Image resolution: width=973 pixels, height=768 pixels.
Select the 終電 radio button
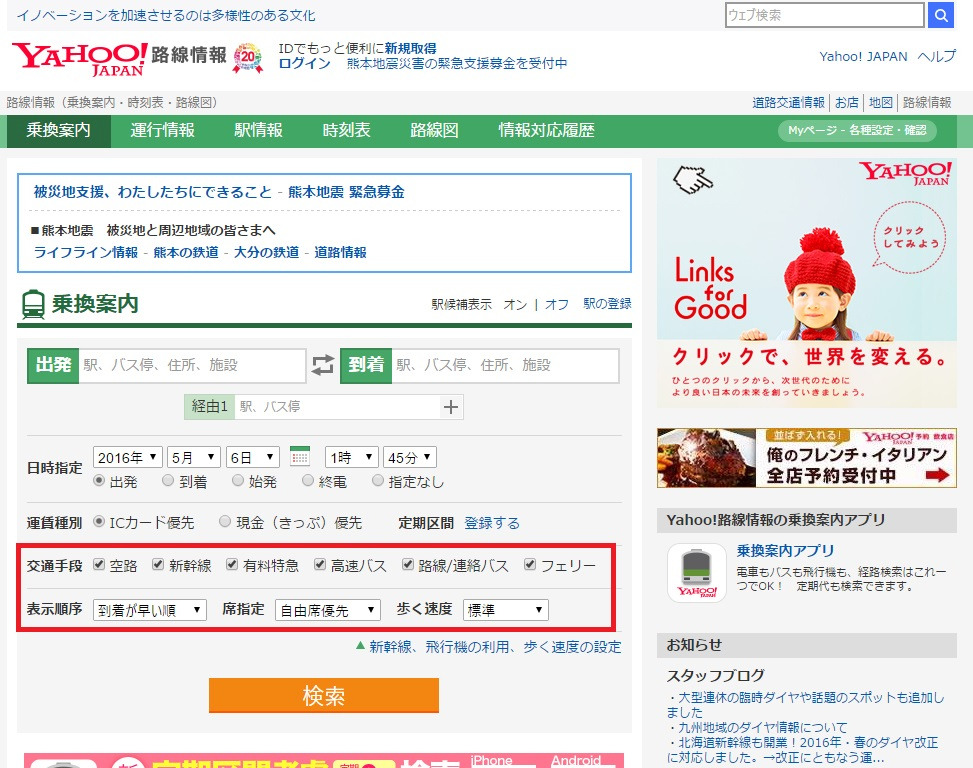click(308, 480)
